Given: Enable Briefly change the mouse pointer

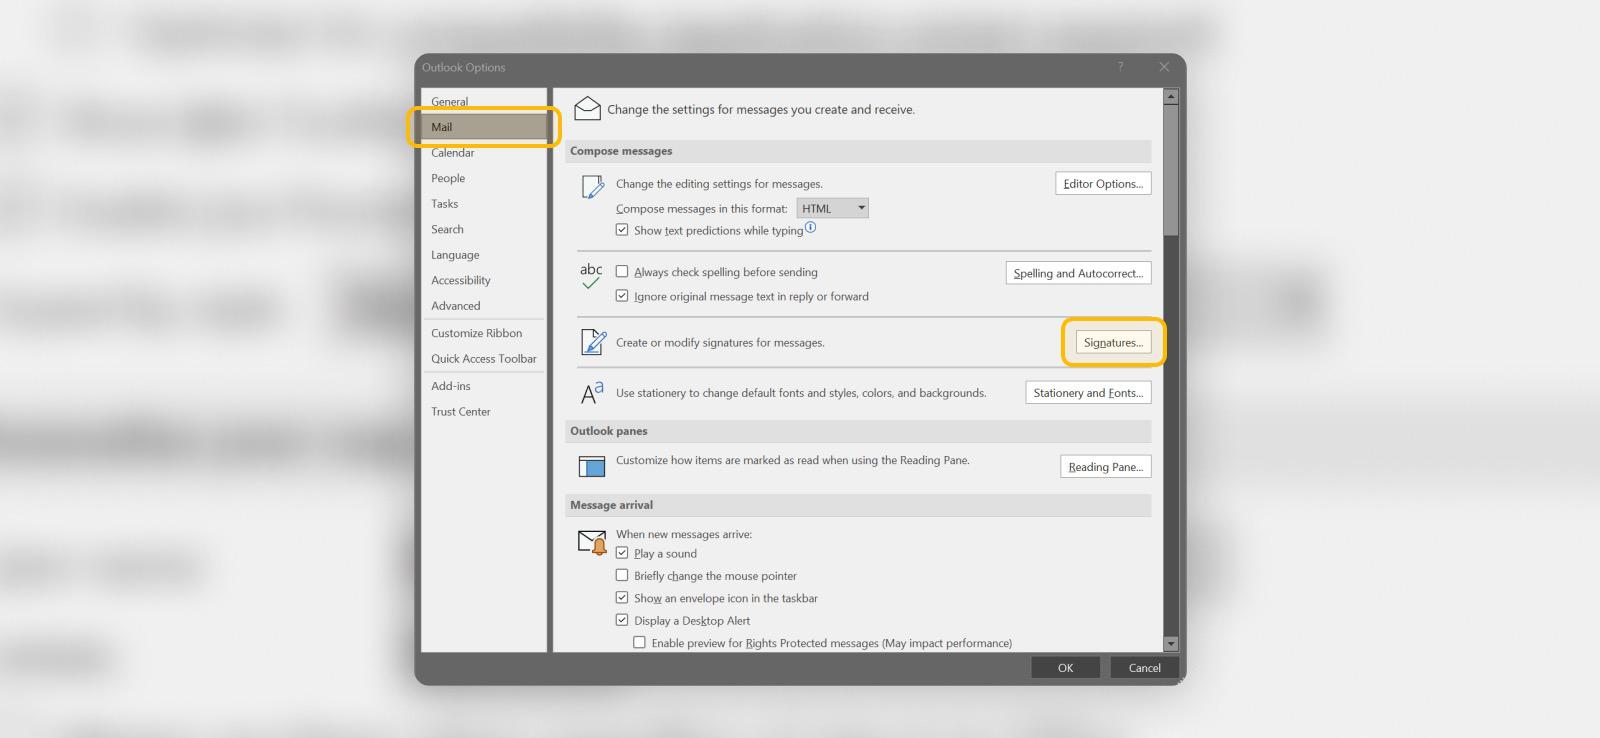Looking at the screenshot, I should point(622,575).
